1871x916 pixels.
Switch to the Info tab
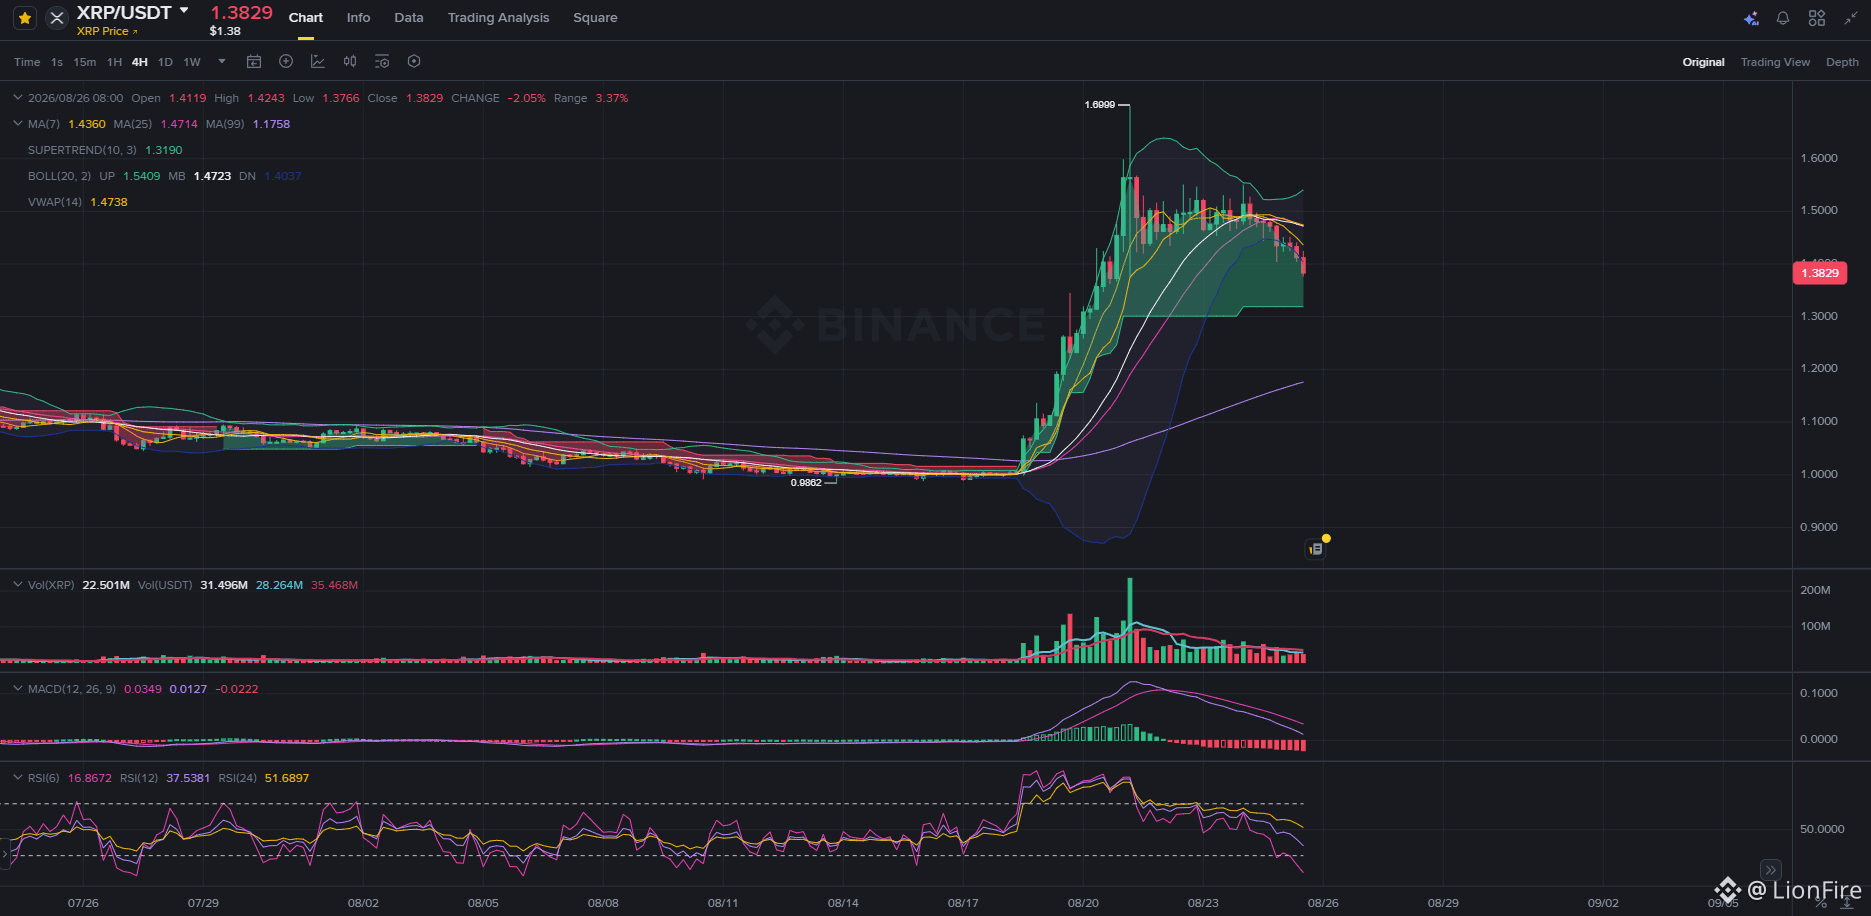(358, 18)
